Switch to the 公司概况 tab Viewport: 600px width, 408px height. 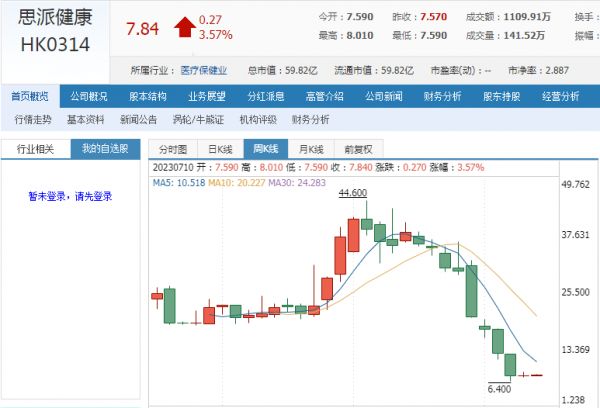tap(89, 97)
